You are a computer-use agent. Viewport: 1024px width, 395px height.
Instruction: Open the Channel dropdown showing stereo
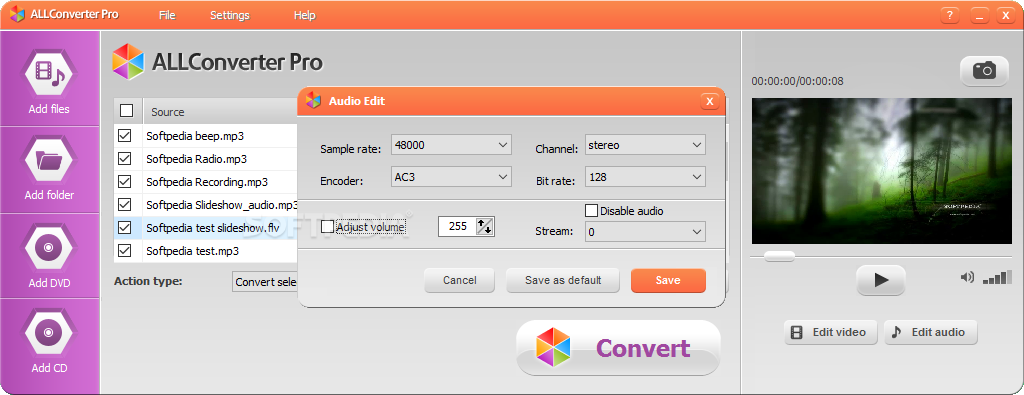[x=645, y=145]
